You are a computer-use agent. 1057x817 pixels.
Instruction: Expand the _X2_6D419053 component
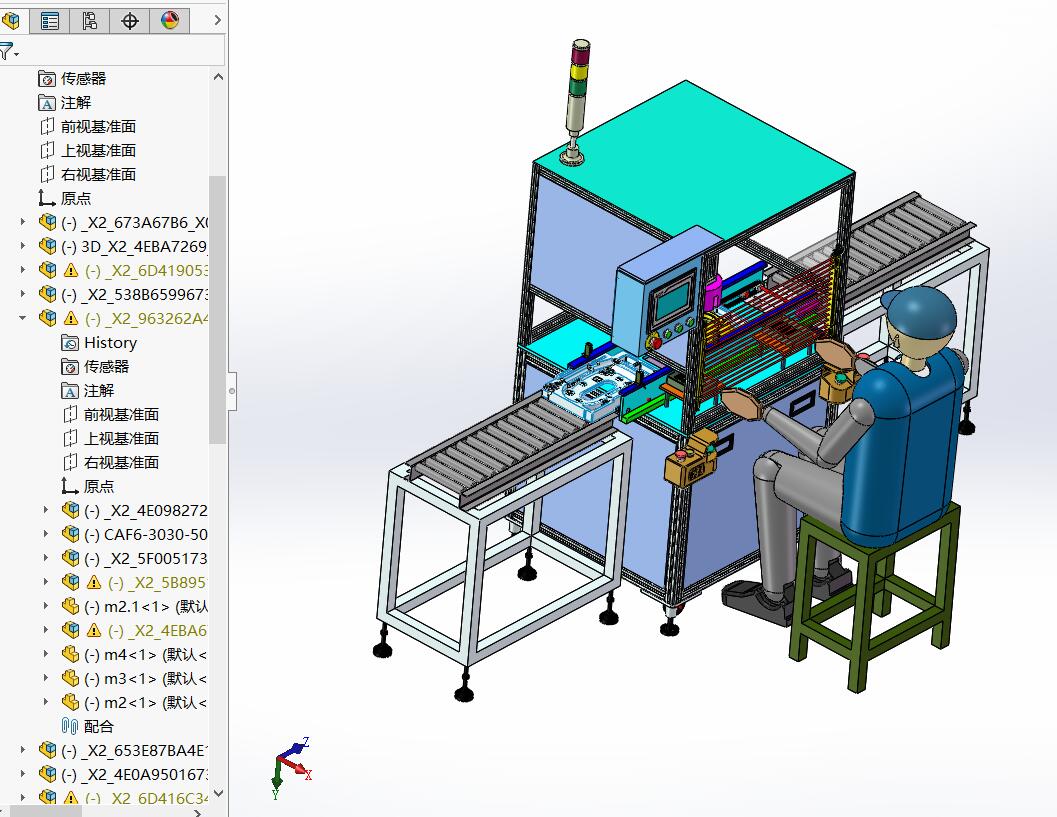click(23, 270)
